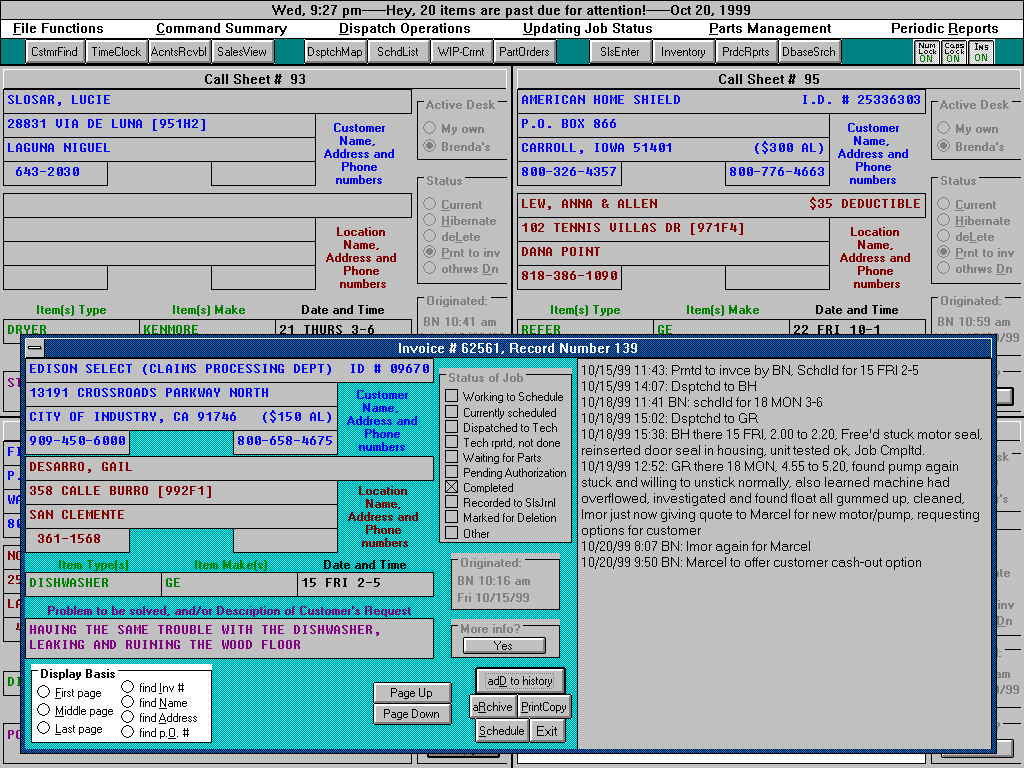
Task: Open the invoice window system menu box
Action: 35,348
